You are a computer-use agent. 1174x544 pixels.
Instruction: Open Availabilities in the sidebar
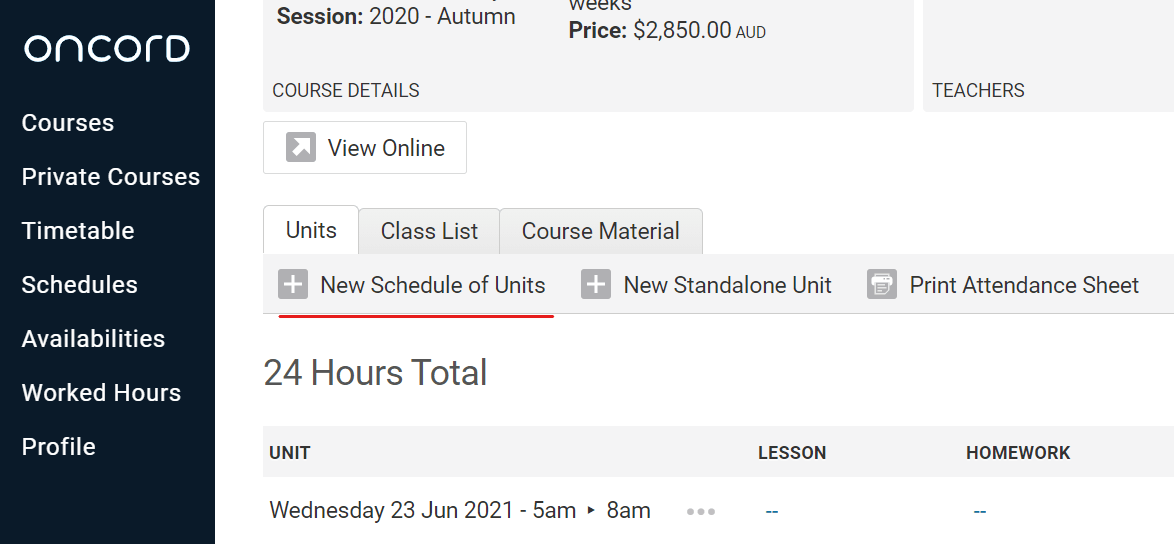tap(93, 339)
